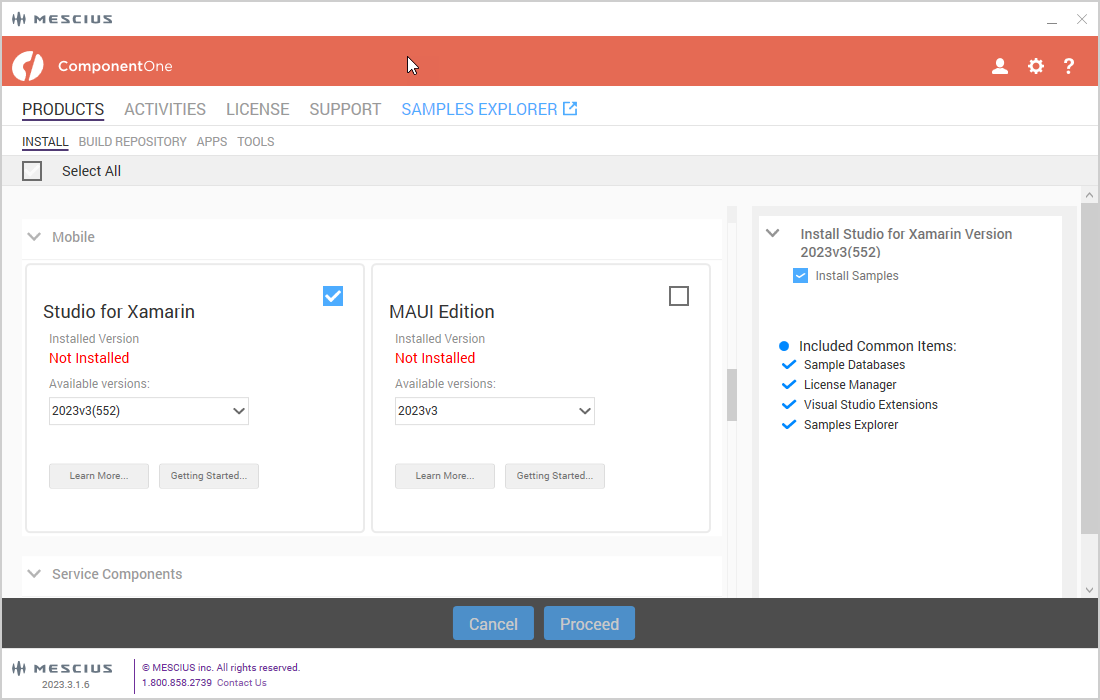Switch to the LICENSE tab
This screenshot has height=700, width=1100.
257,110
